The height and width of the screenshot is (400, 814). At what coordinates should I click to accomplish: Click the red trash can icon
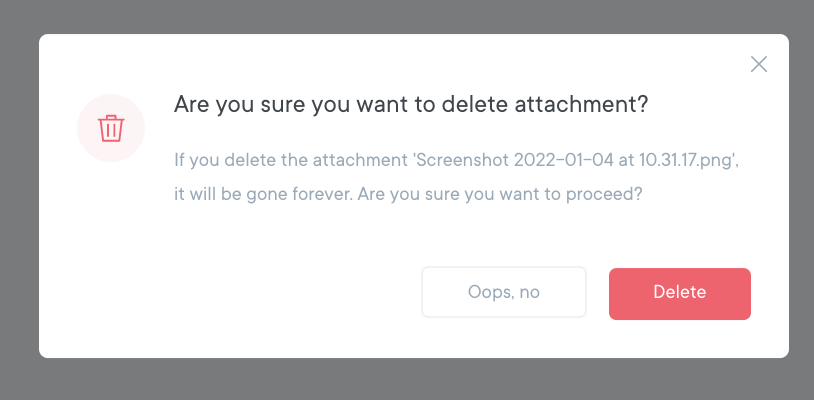click(111, 128)
